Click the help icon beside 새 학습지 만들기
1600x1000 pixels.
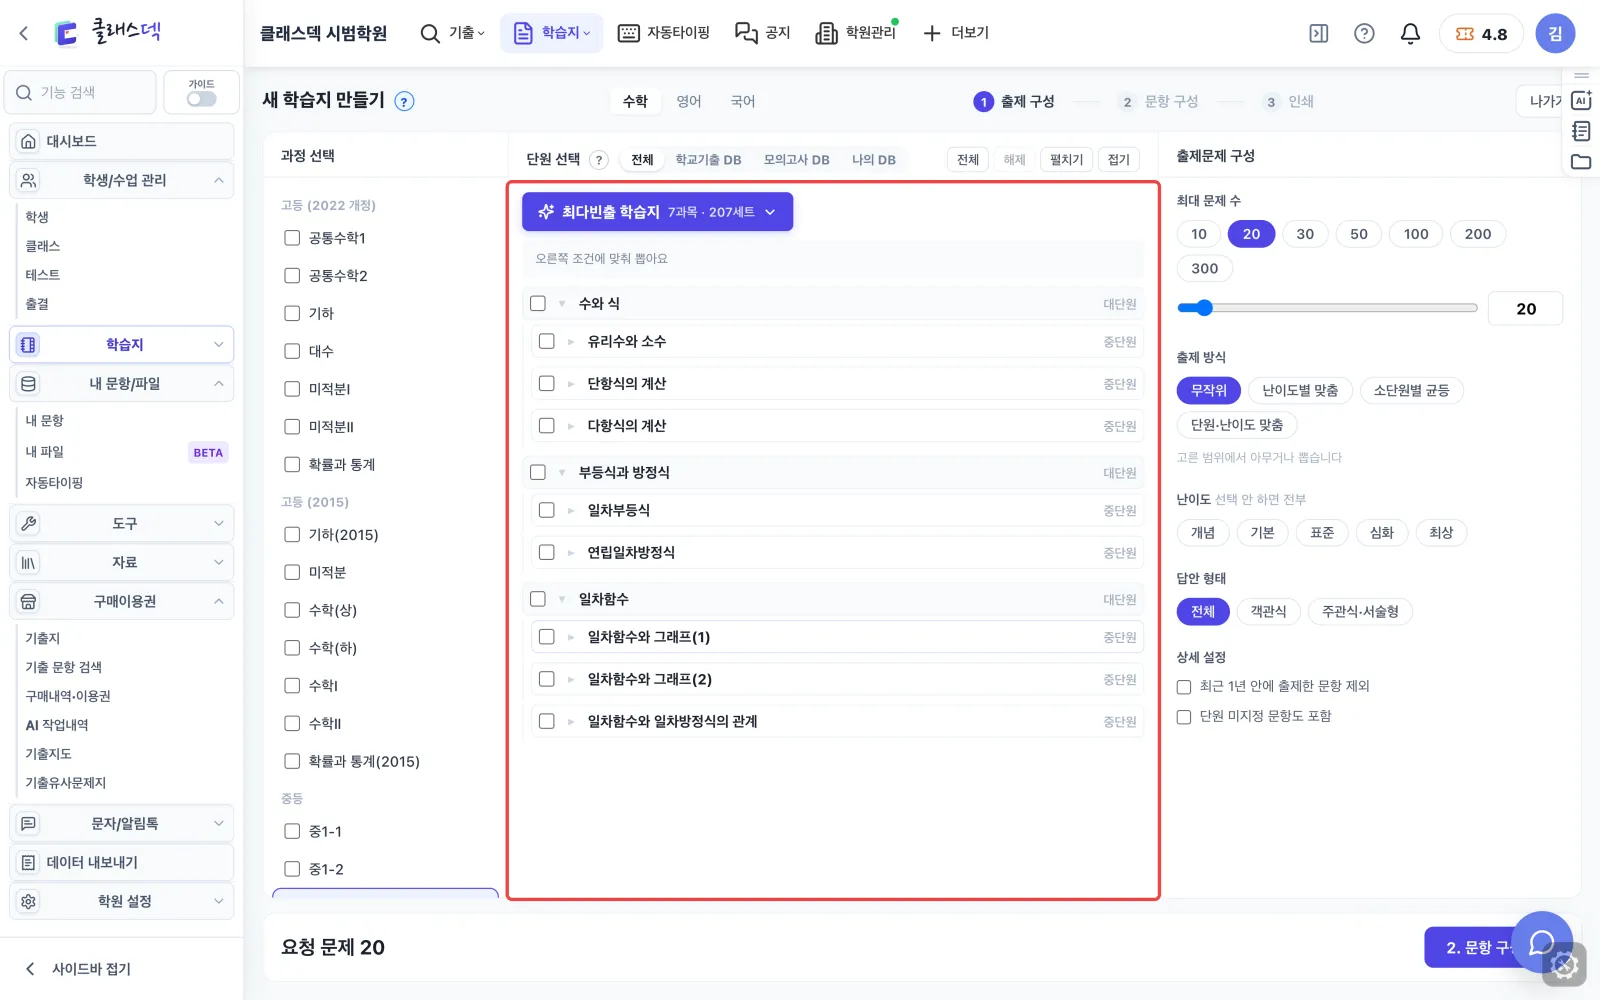point(404,101)
